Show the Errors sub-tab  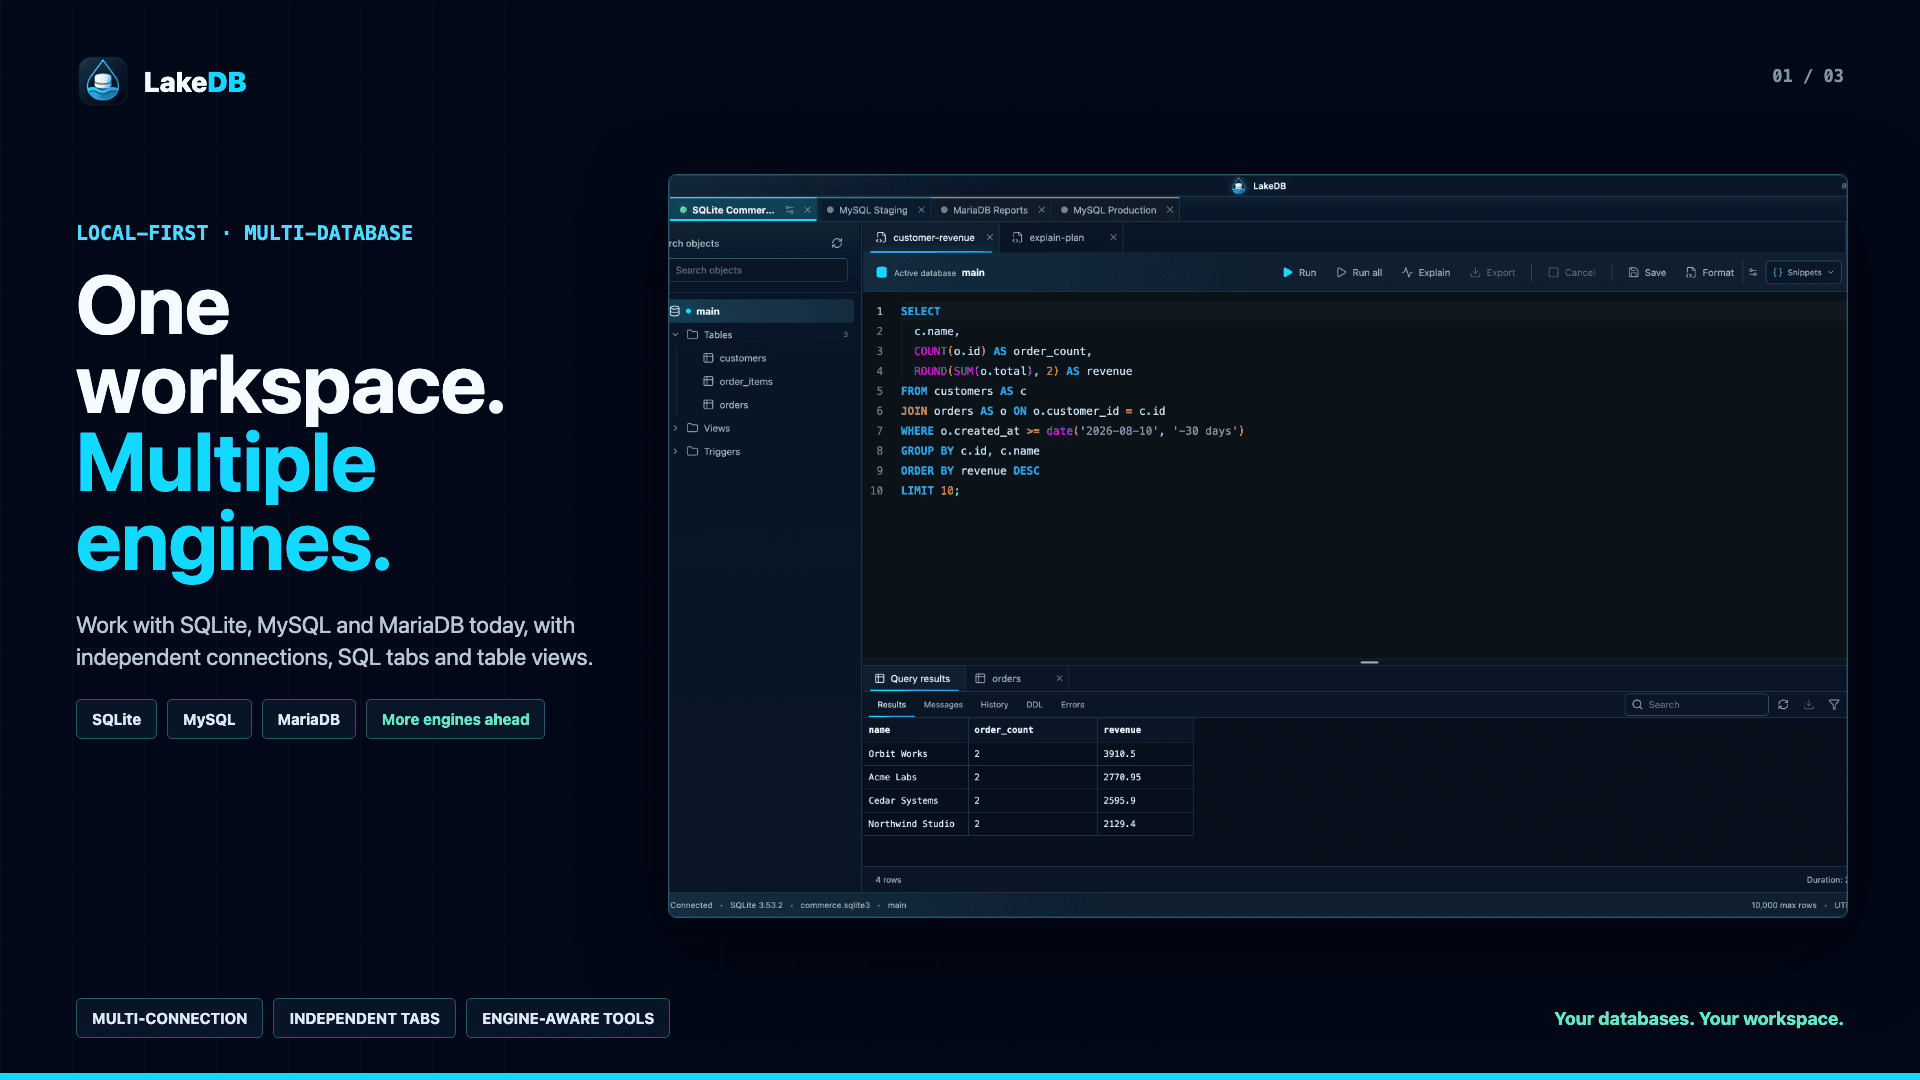click(x=1072, y=705)
